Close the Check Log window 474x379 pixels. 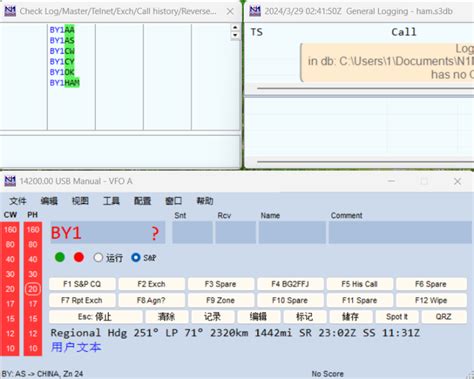[230, 11]
